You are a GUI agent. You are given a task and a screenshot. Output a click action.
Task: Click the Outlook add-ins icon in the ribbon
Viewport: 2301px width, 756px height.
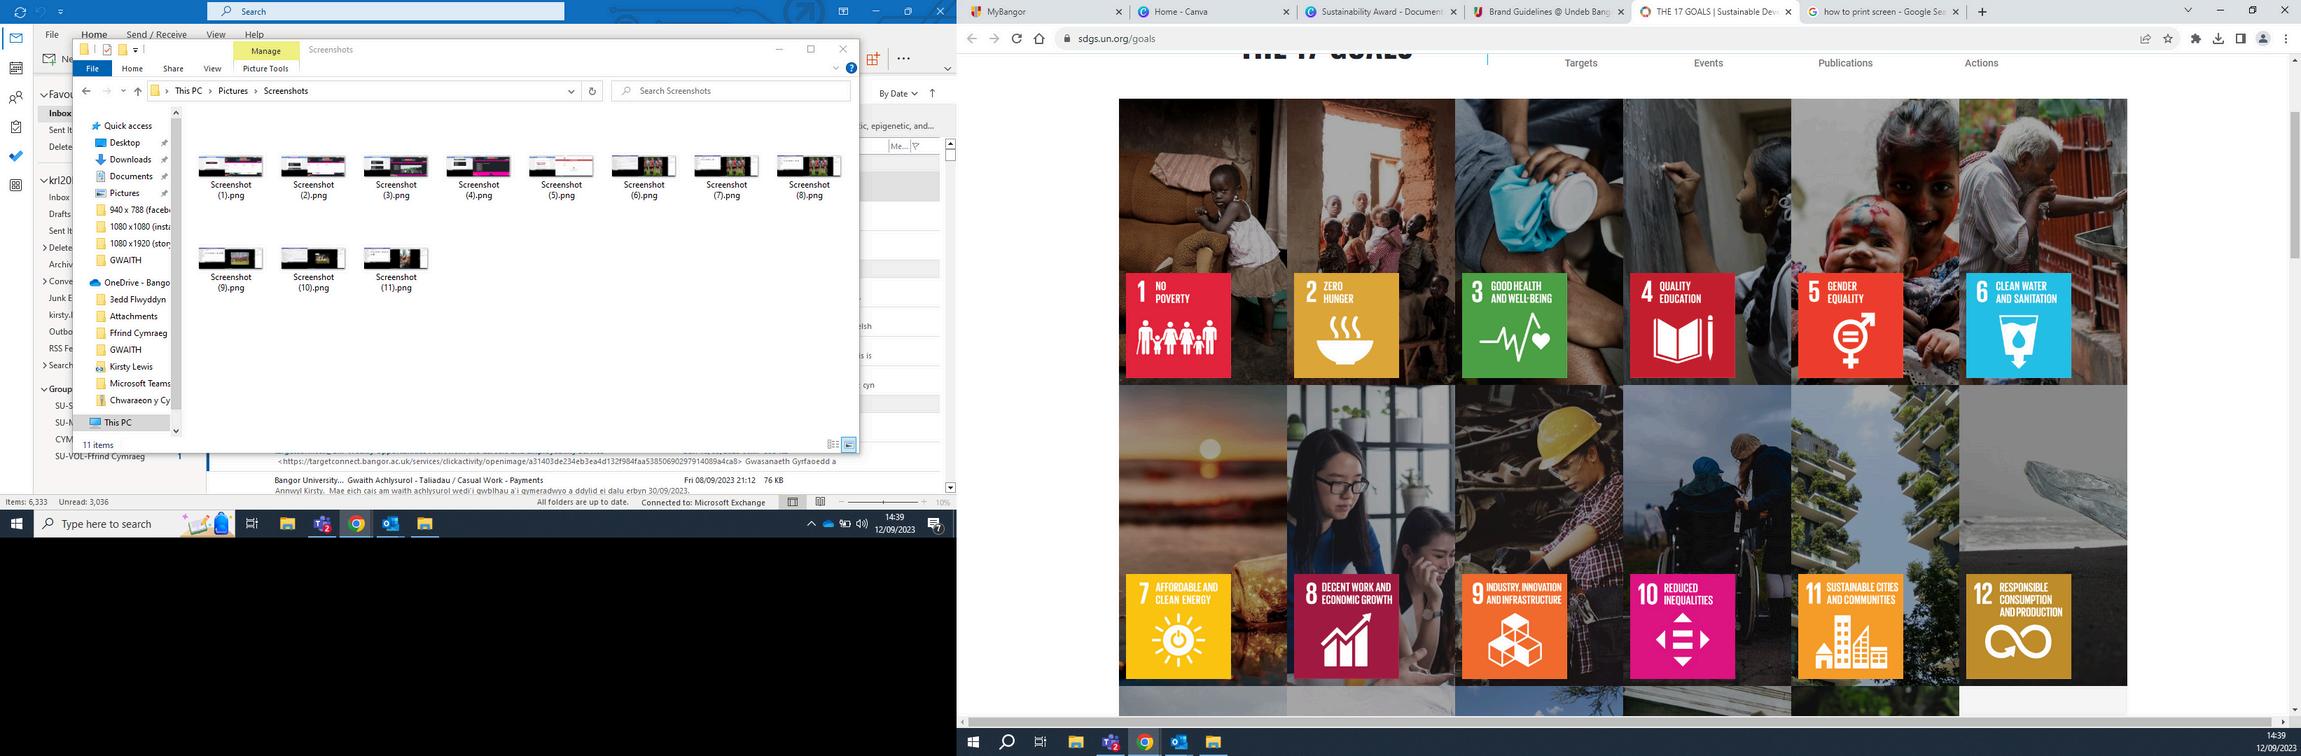pos(873,59)
